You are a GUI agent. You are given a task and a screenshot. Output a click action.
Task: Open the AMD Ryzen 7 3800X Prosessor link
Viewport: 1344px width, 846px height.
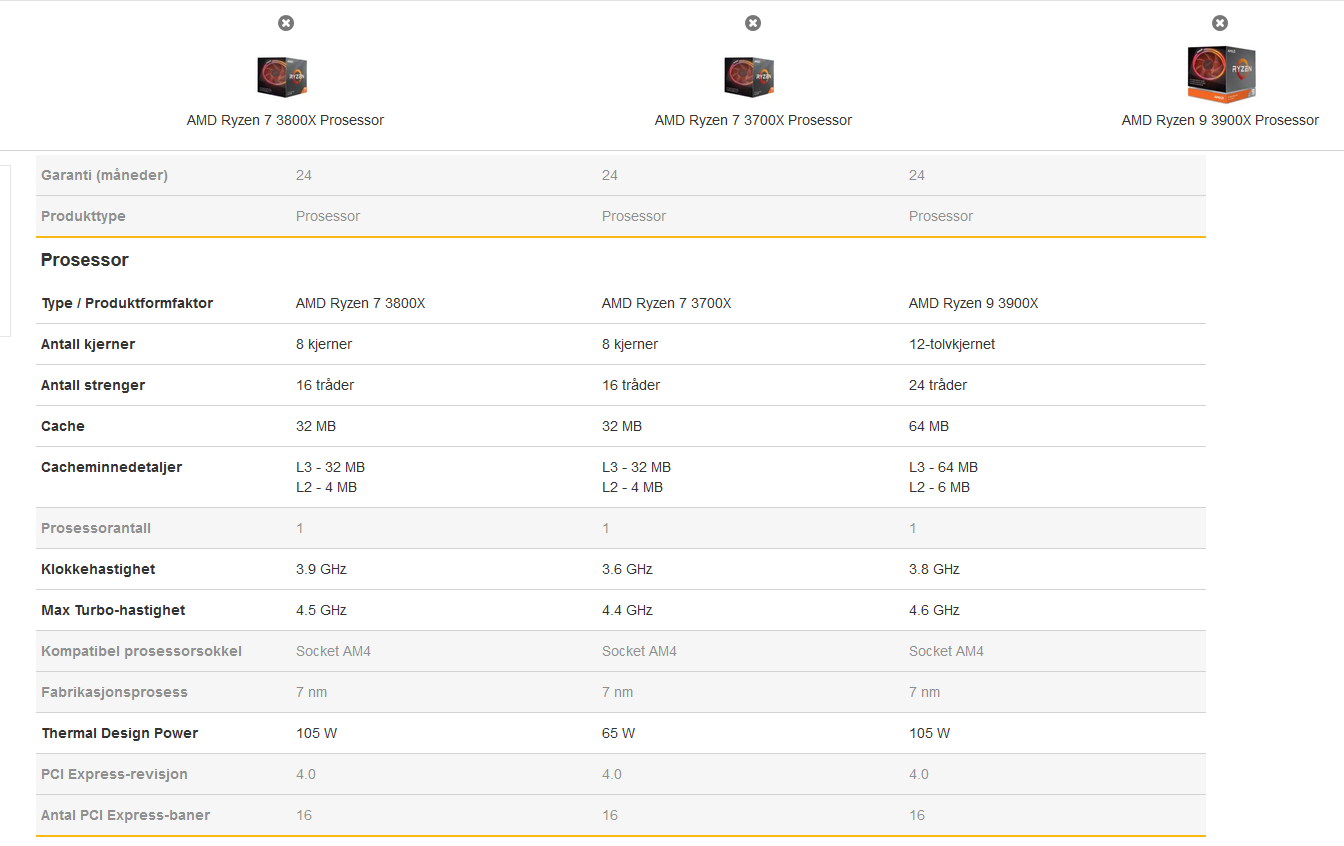[x=285, y=120]
